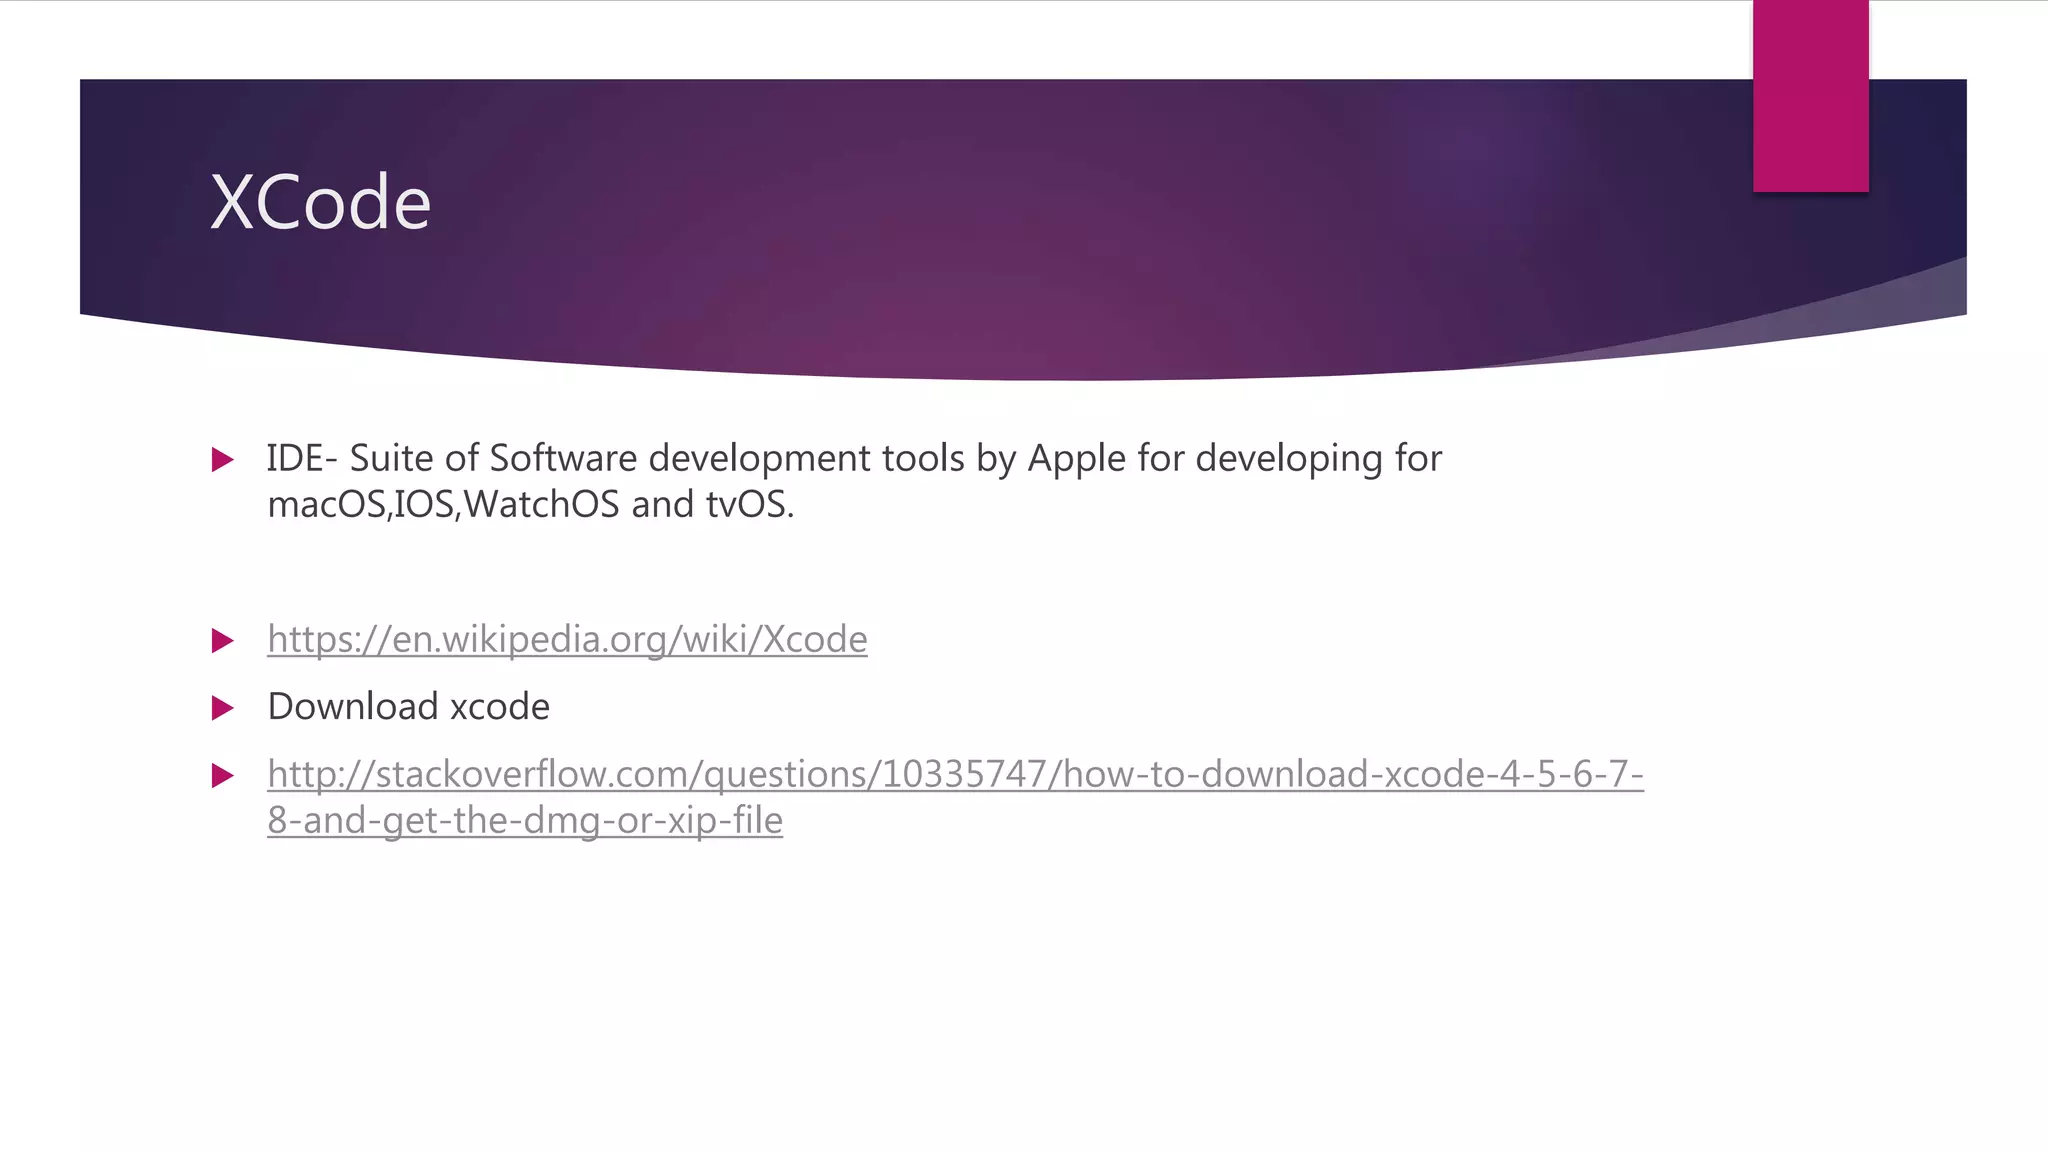
Task: Click the 'Download xcode' text line
Action: tap(408, 707)
